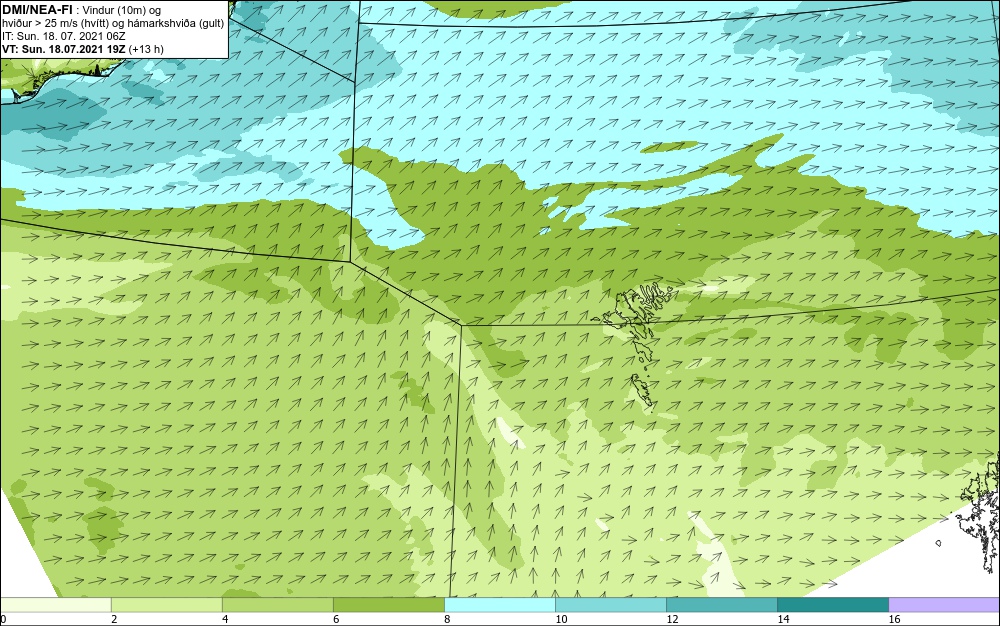Click the 8–10 m/s light cyan swatch
Viewport: 1000px width, 626px height.
(x=499, y=605)
